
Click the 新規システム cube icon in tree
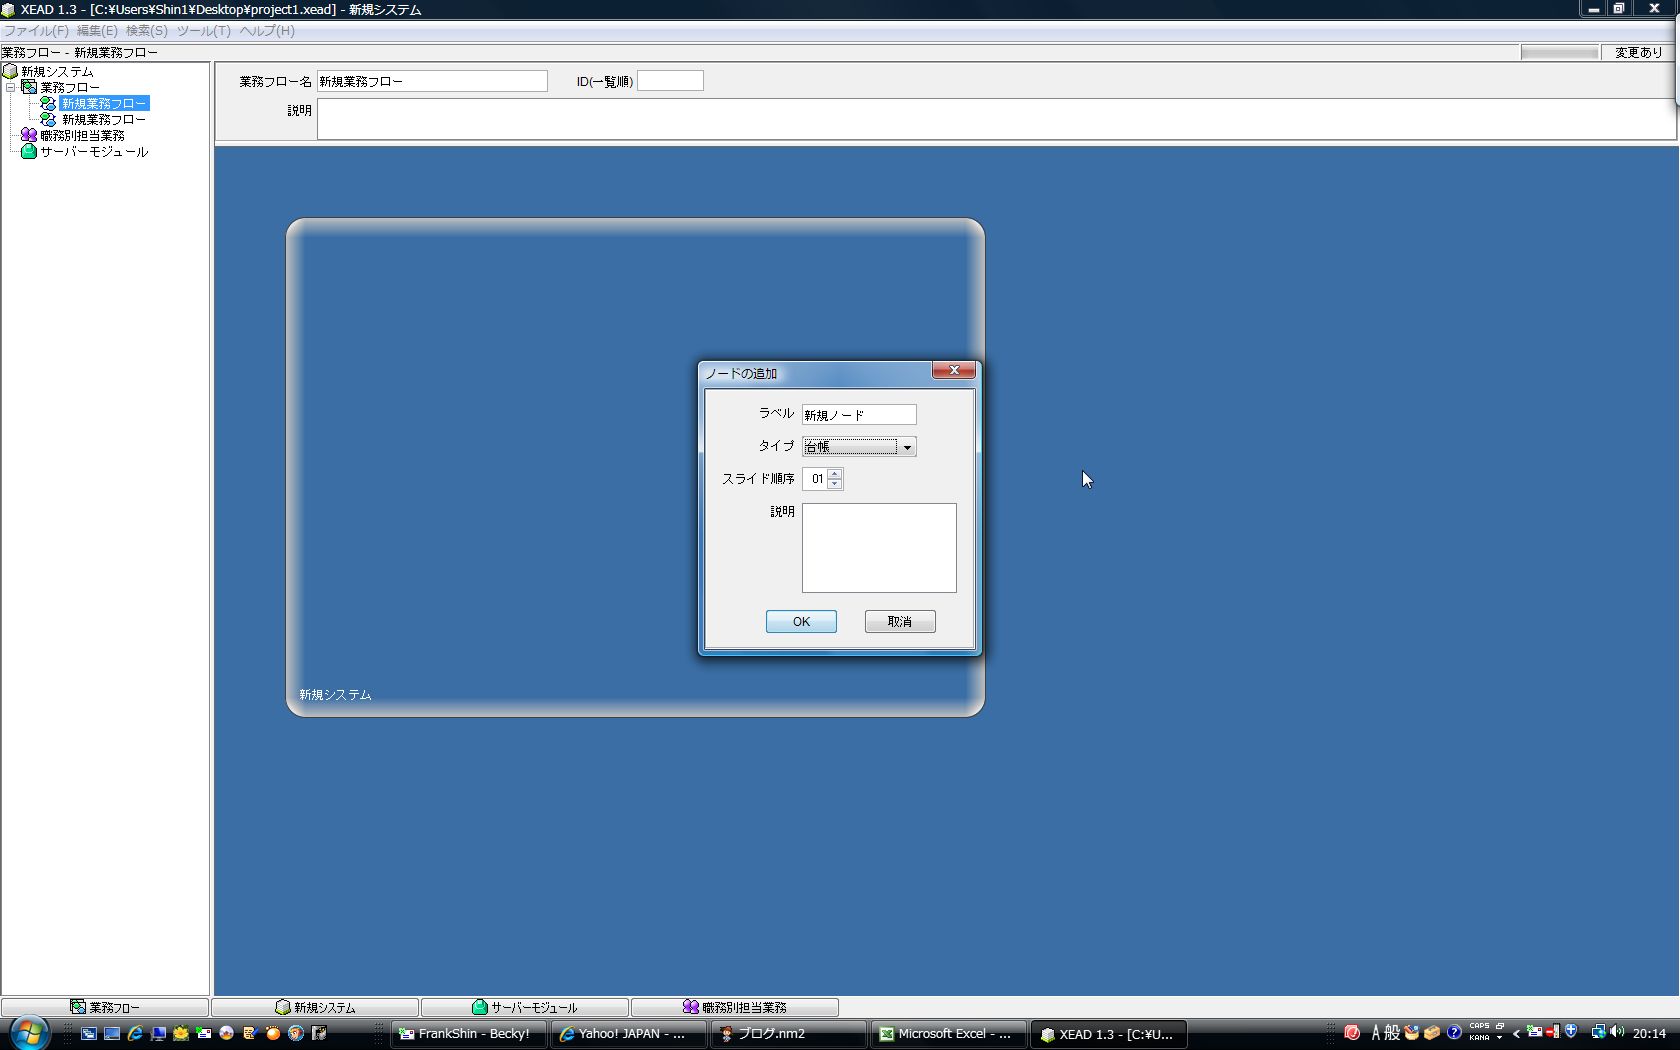tap(10, 71)
